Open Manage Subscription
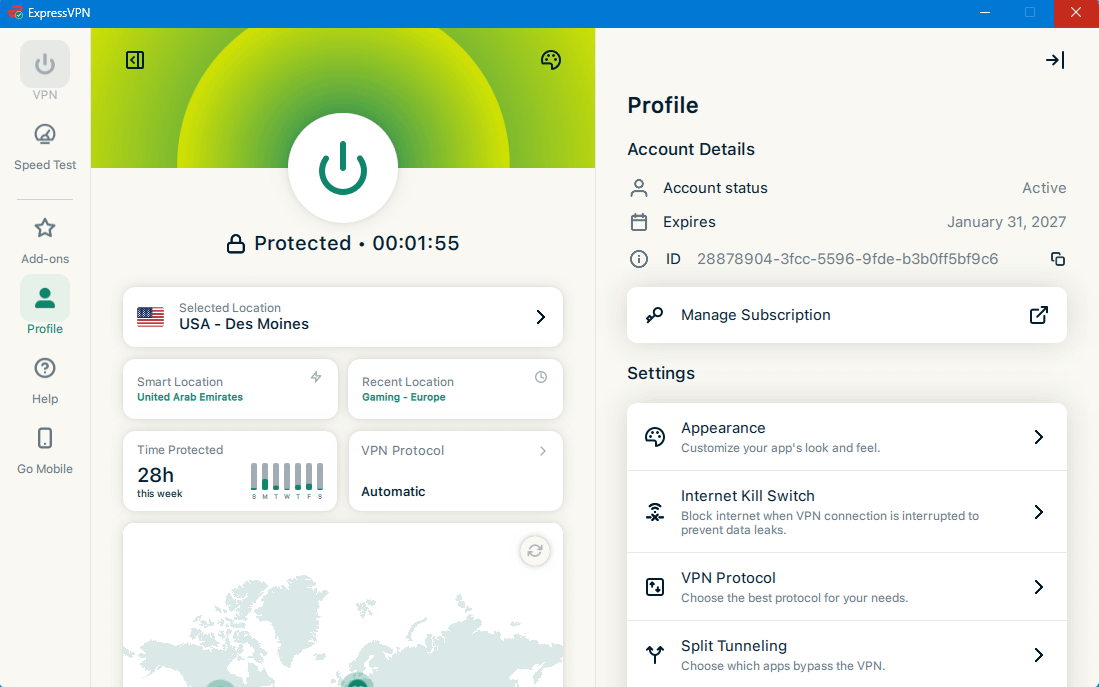Viewport: 1099px width, 687px height. click(847, 315)
